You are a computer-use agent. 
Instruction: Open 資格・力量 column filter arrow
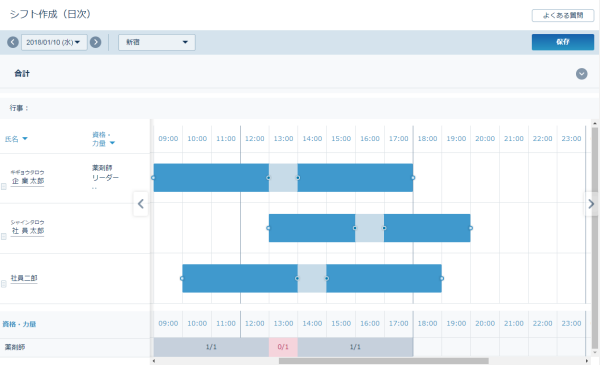click(112, 143)
